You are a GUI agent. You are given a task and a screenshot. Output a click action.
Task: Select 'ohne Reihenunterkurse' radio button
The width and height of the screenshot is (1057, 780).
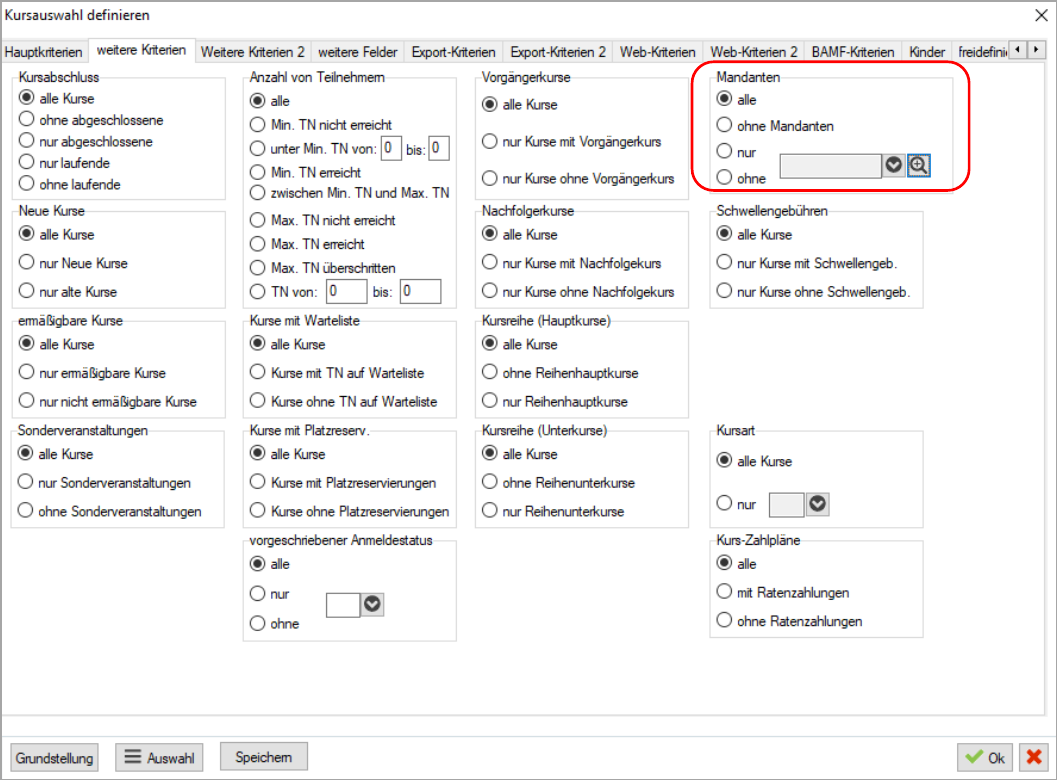558,483
